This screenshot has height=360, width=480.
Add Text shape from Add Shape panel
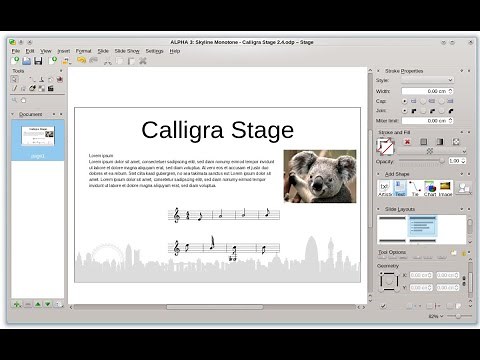point(400,189)
